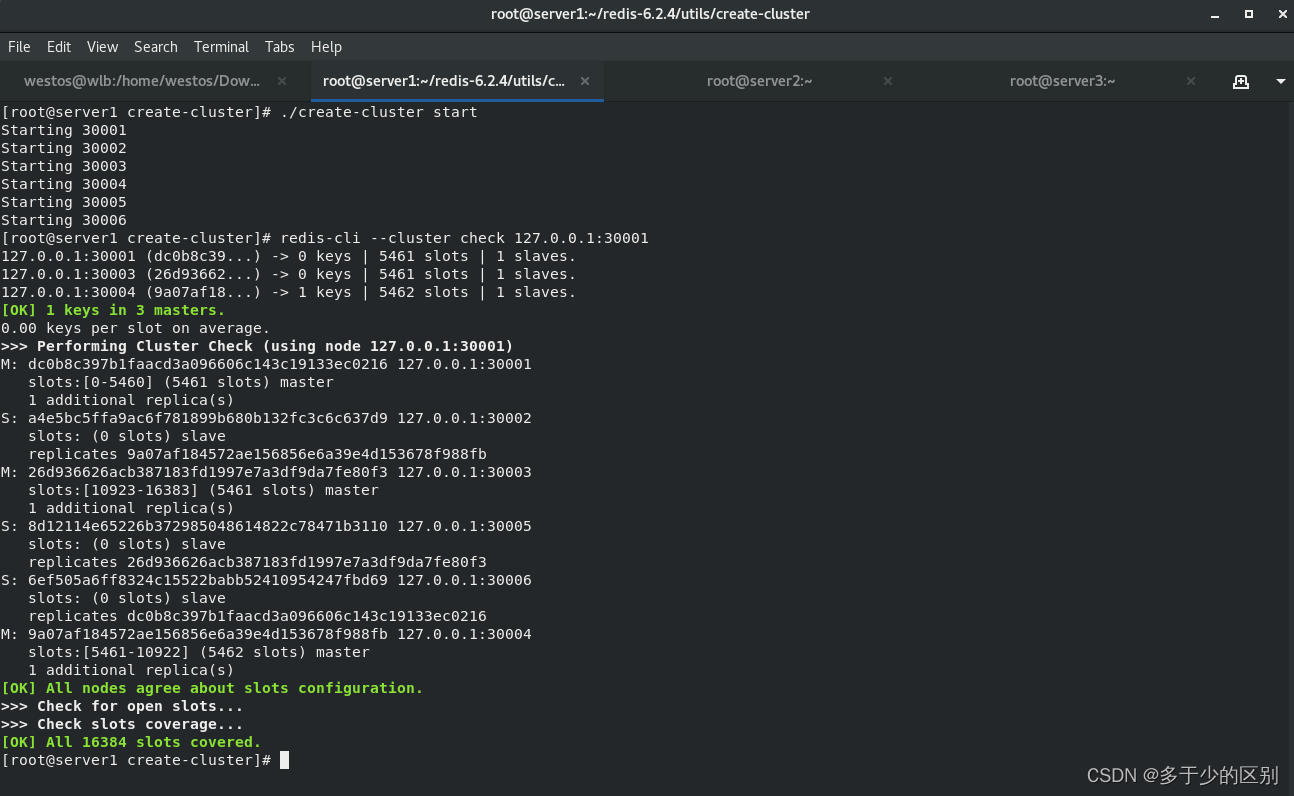1294x796 pixels.
Task: Click the '127.0.0.1:30004 (9a07af18...)' summary line
Action: point(289,292)
